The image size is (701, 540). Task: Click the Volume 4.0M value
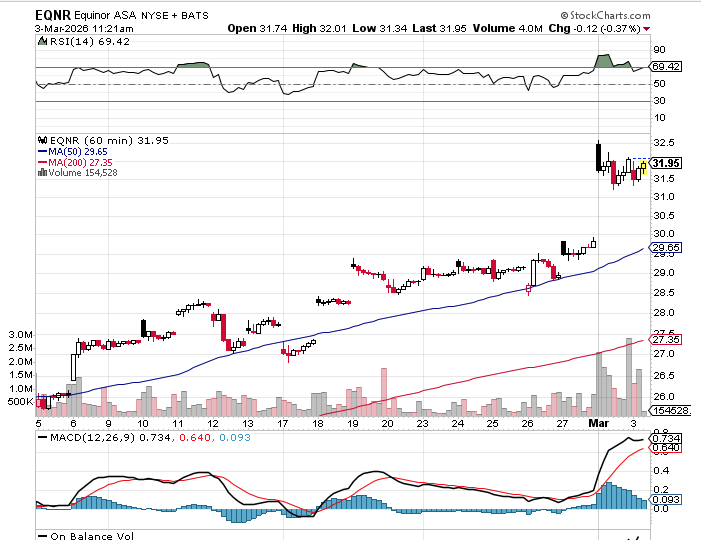[x=507, y=29]
